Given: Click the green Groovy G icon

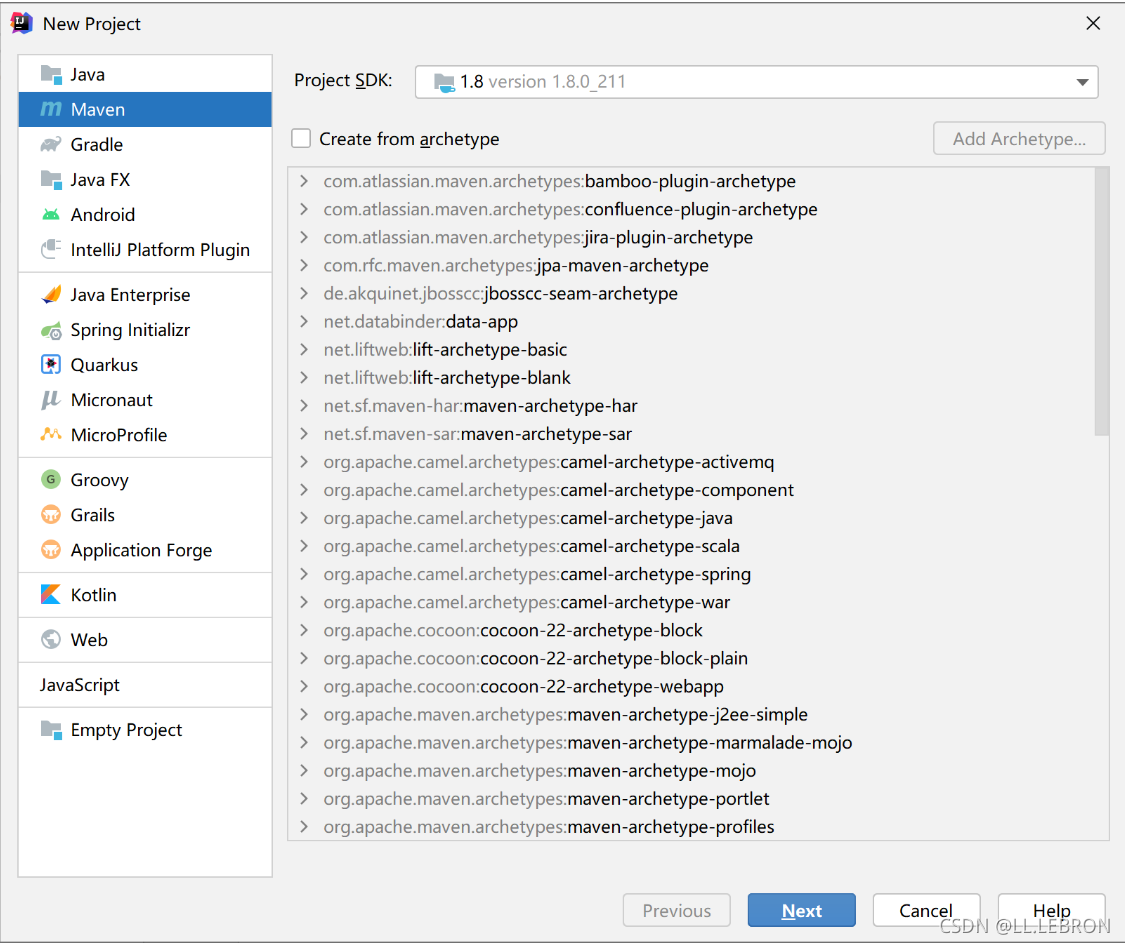Looking at the screenshot, I should 51,479.
